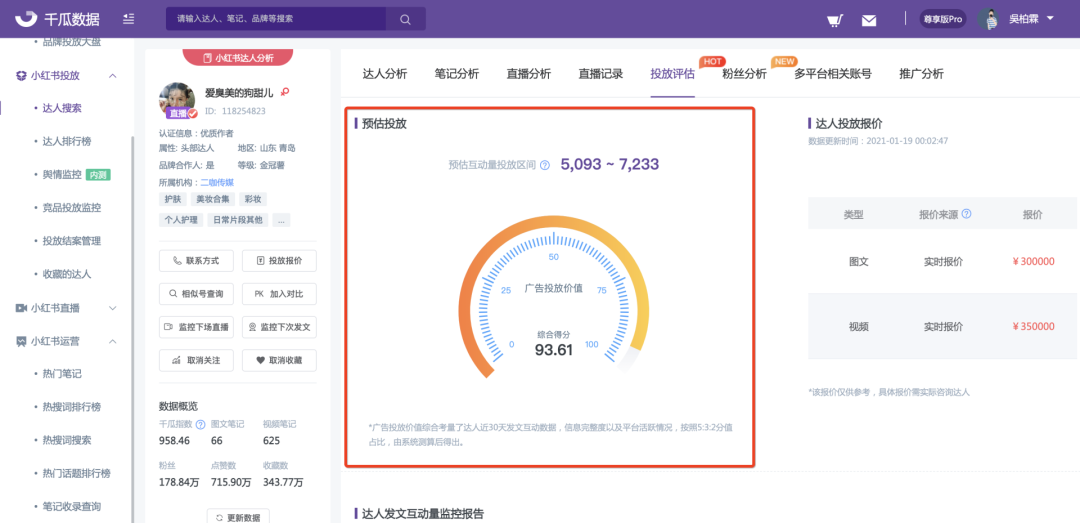Click the 更新数据 refresh button

238,517
